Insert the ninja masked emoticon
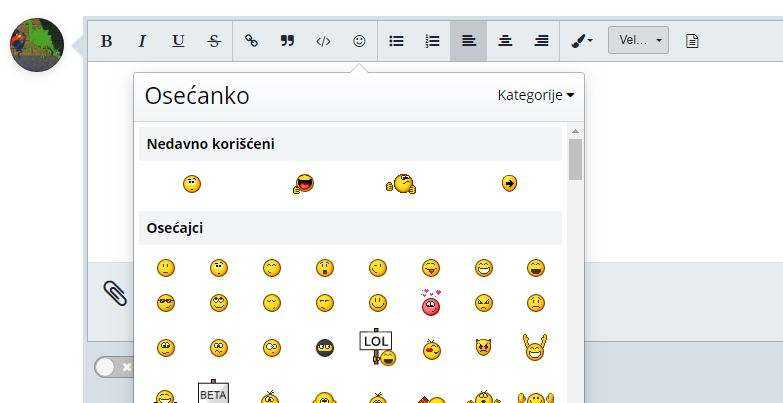This screenshot has height=403, width=783. click(x=325, y=348)
